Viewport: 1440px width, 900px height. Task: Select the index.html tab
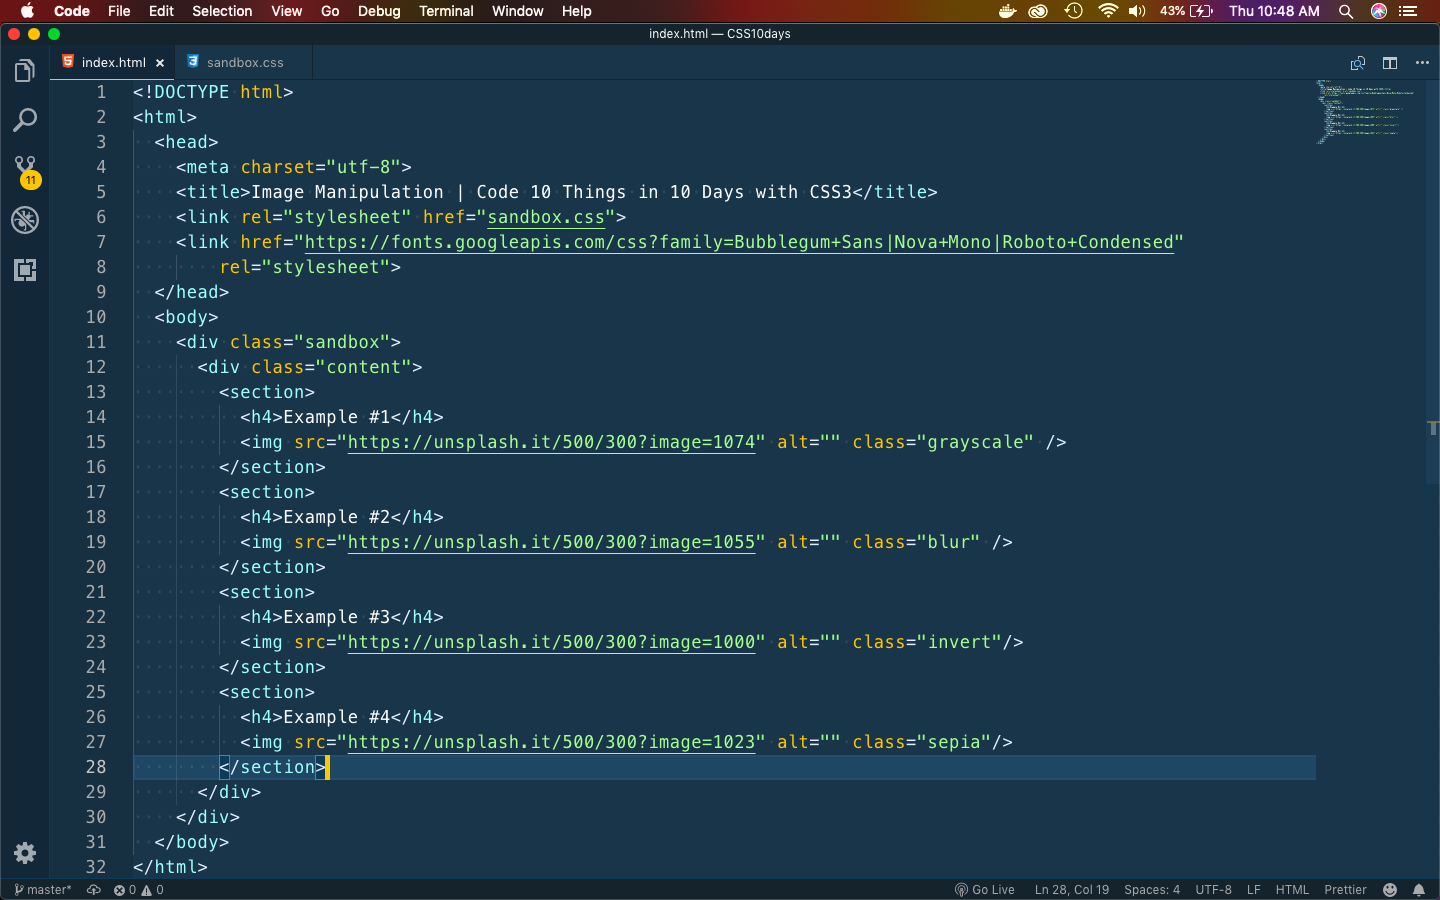113,62
